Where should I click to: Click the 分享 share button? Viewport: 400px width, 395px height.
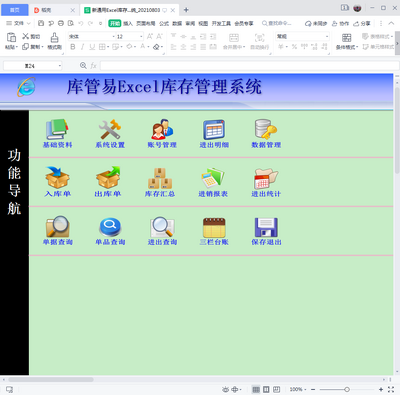click(362, 23)
